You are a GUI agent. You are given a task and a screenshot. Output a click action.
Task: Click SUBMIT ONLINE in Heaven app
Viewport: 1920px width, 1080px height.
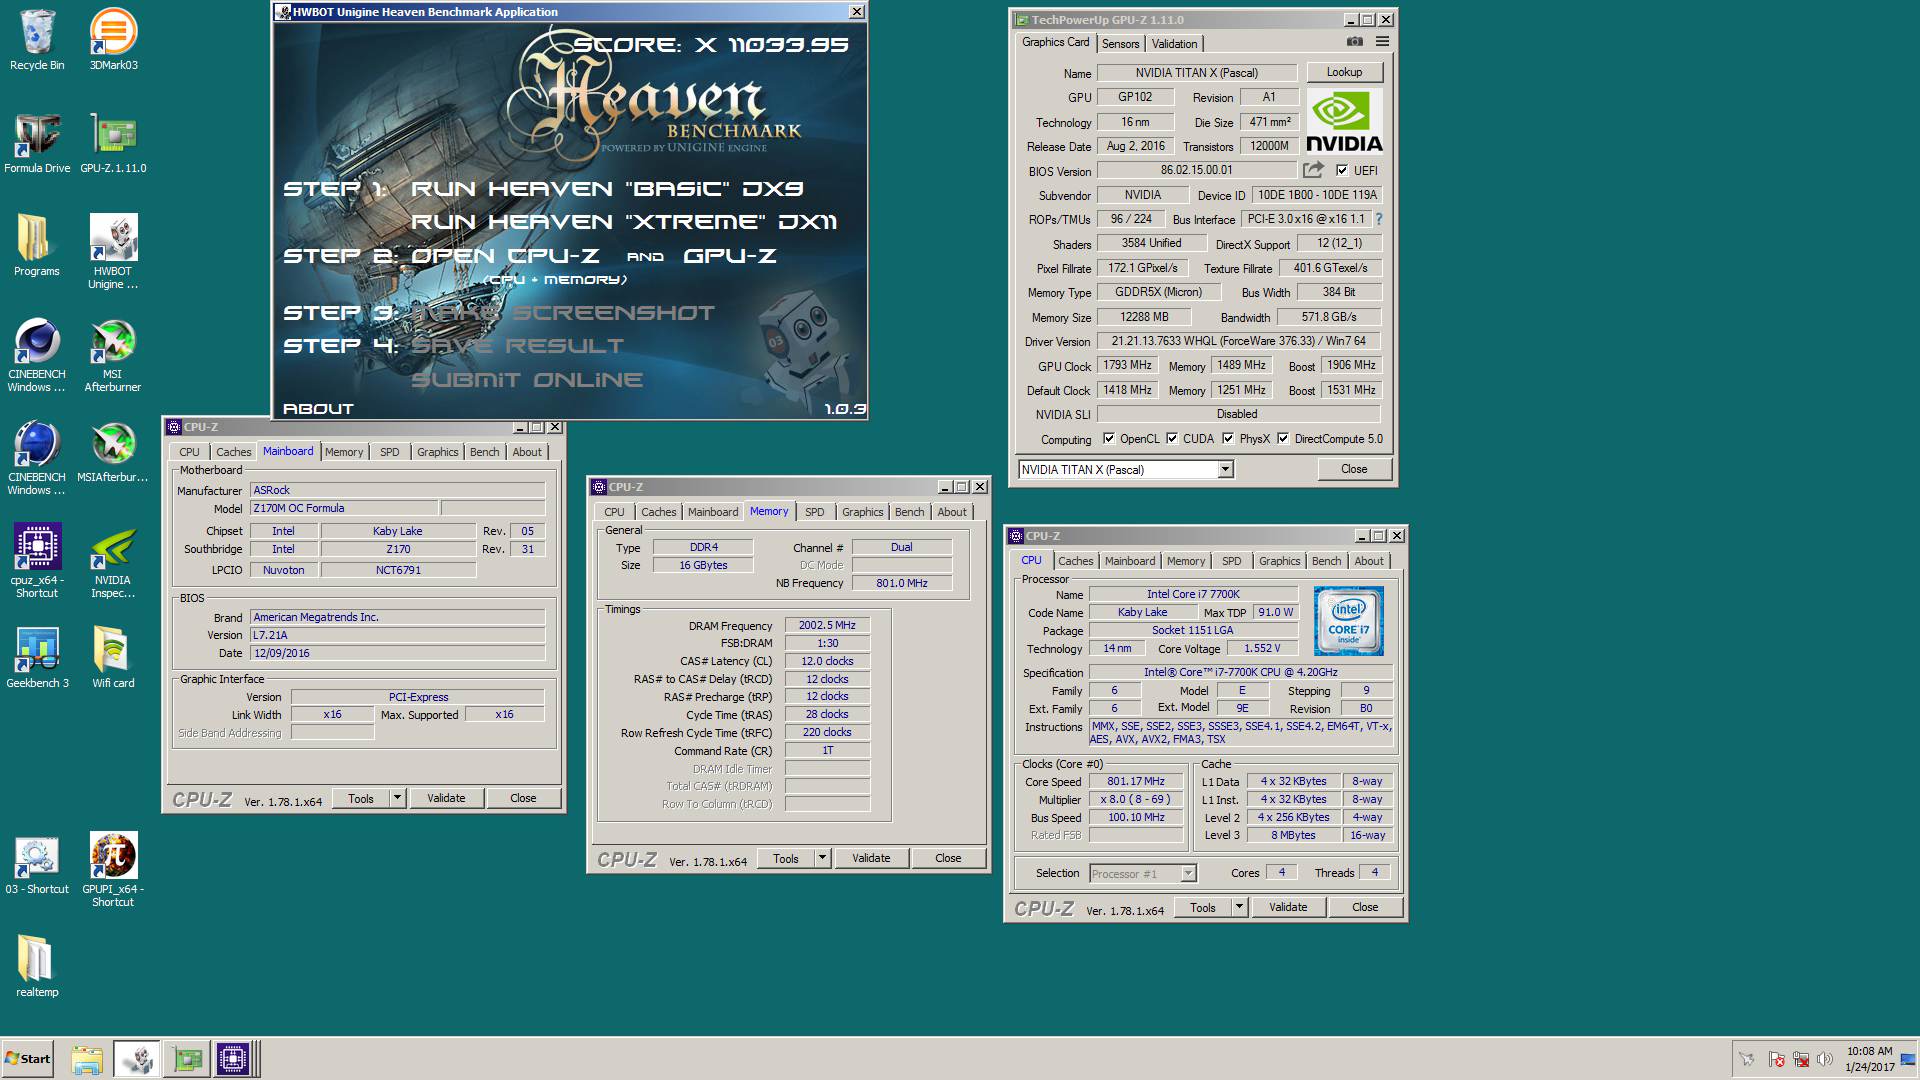click(527, 380)
